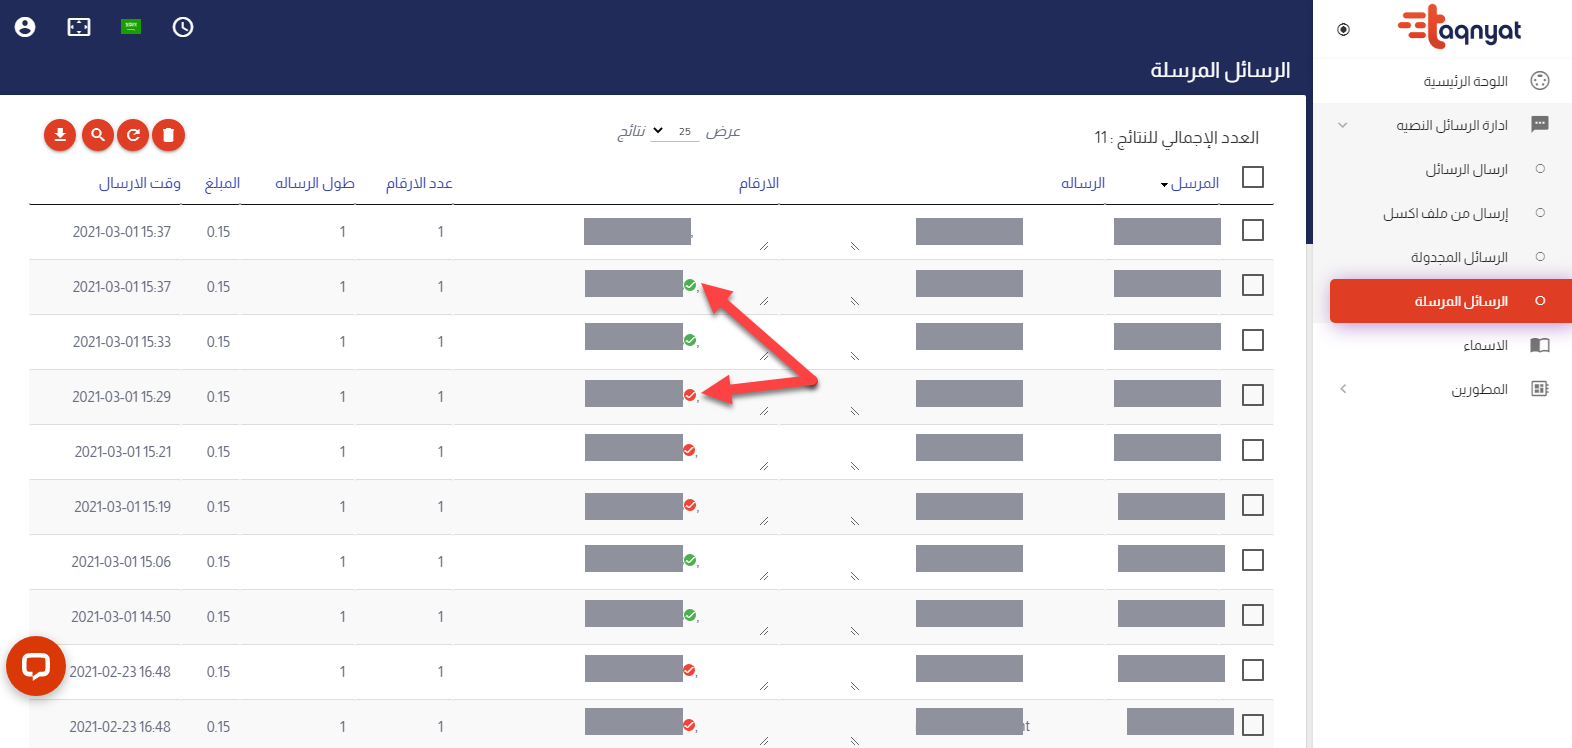Open the live chat bubble widget
This screenshot has width=1572, height=748.
tap(36, 666)
